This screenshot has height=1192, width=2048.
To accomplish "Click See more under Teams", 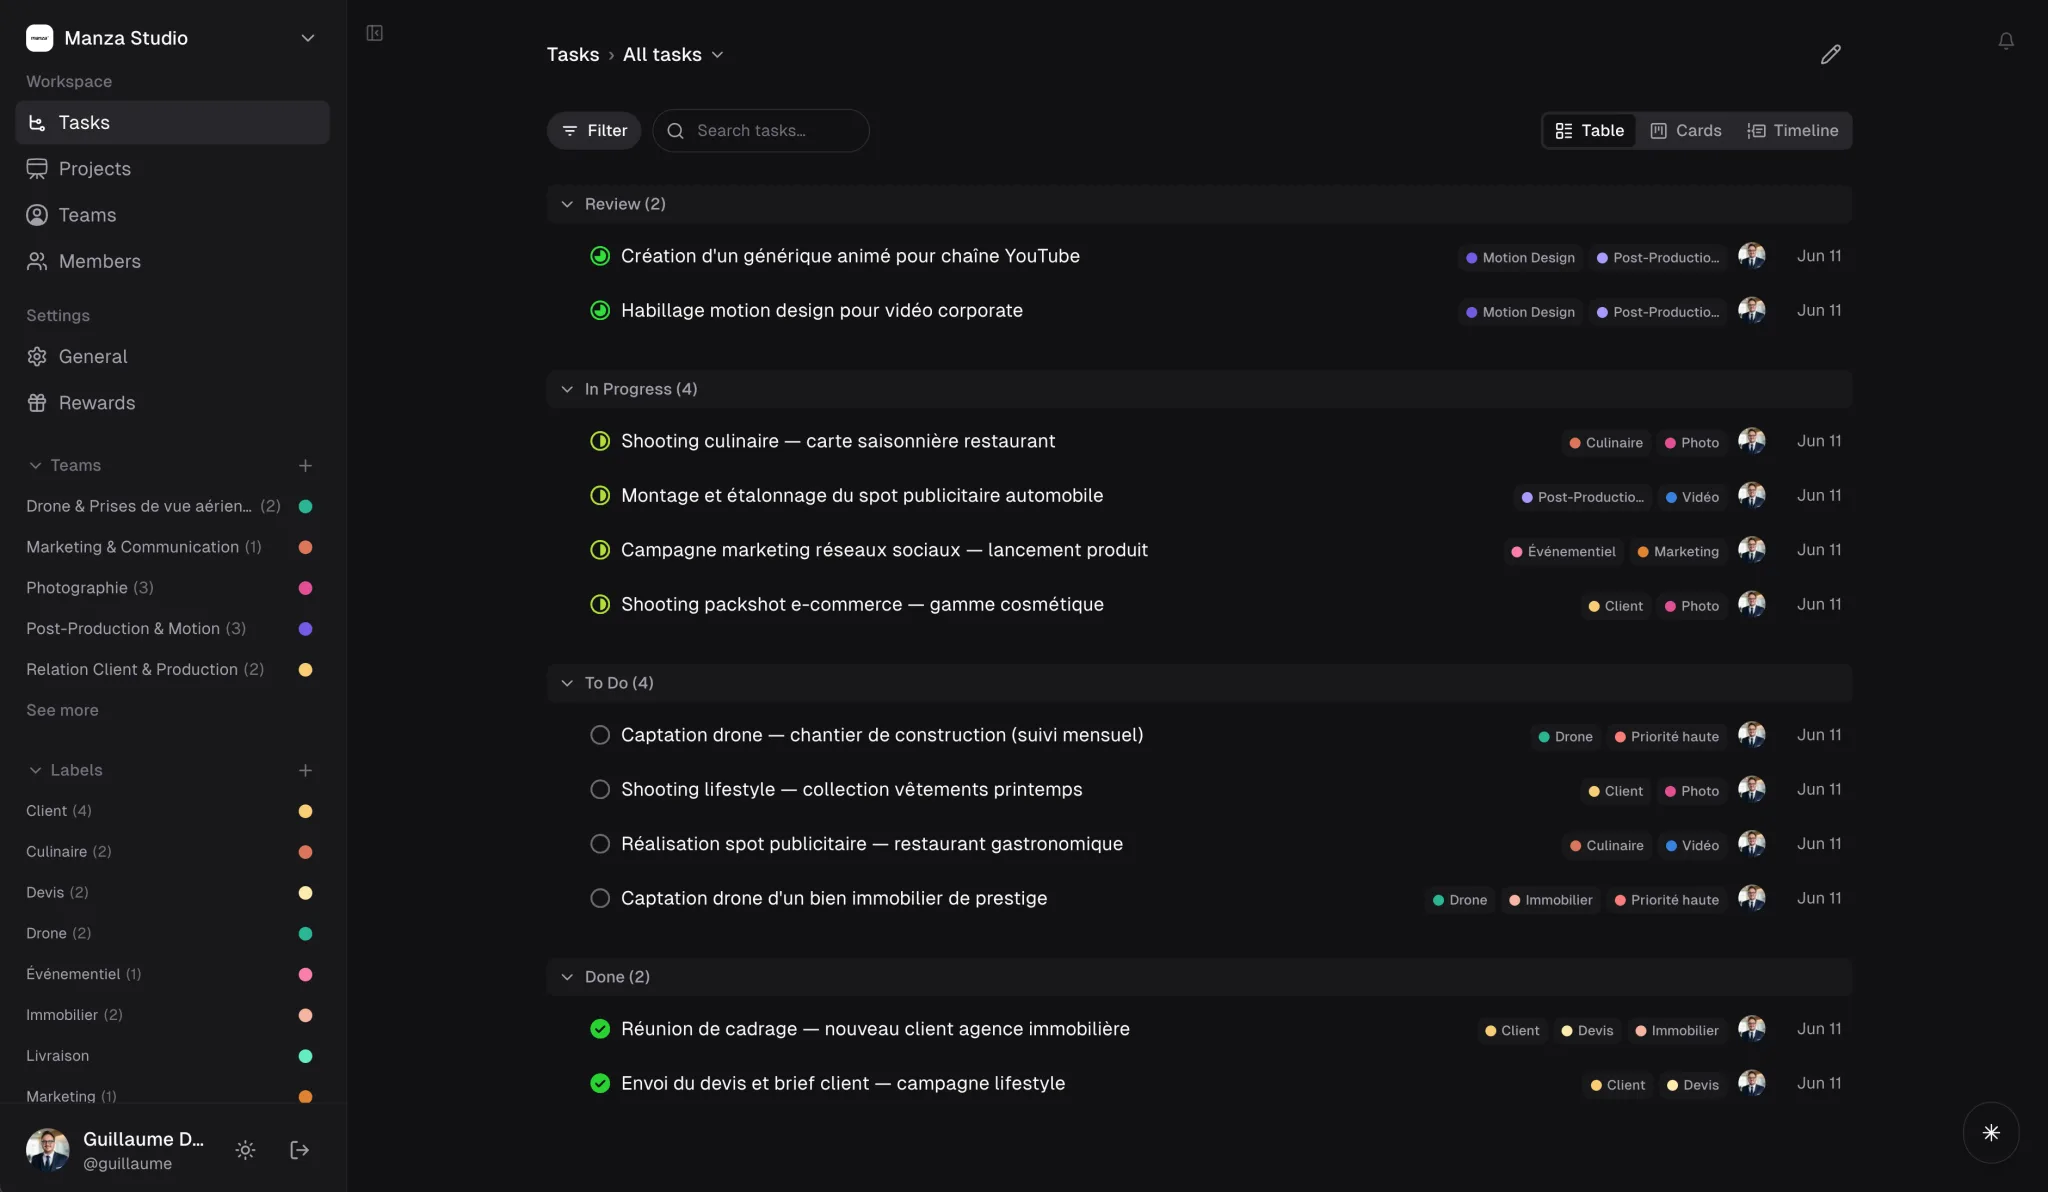I will point(62,710).
